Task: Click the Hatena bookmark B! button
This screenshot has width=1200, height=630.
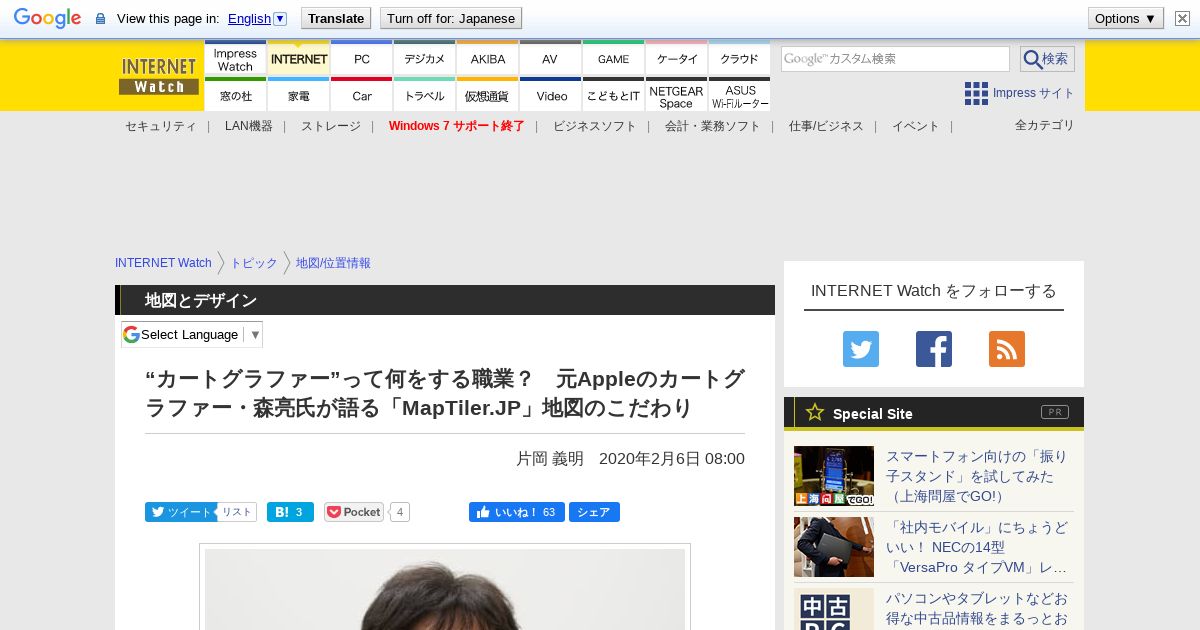Action: [290, 512]
